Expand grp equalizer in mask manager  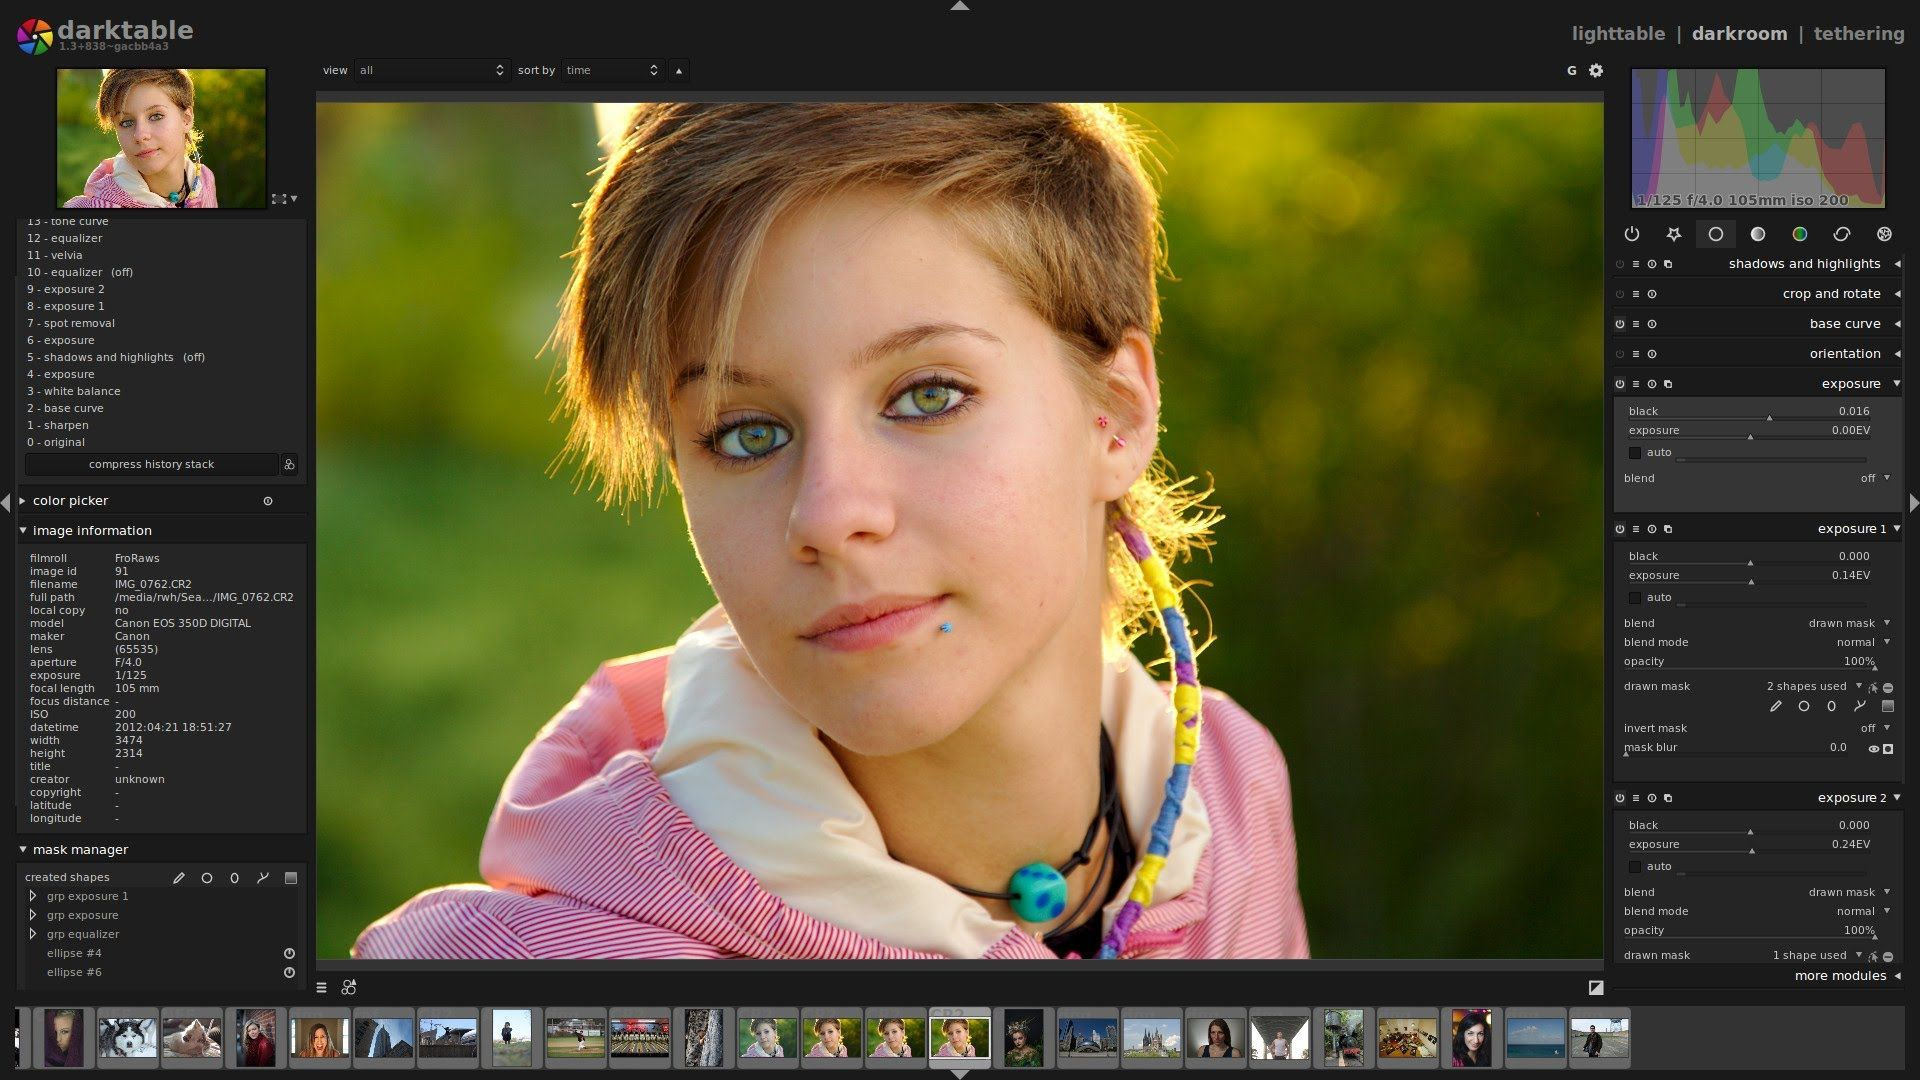point(33,934)
